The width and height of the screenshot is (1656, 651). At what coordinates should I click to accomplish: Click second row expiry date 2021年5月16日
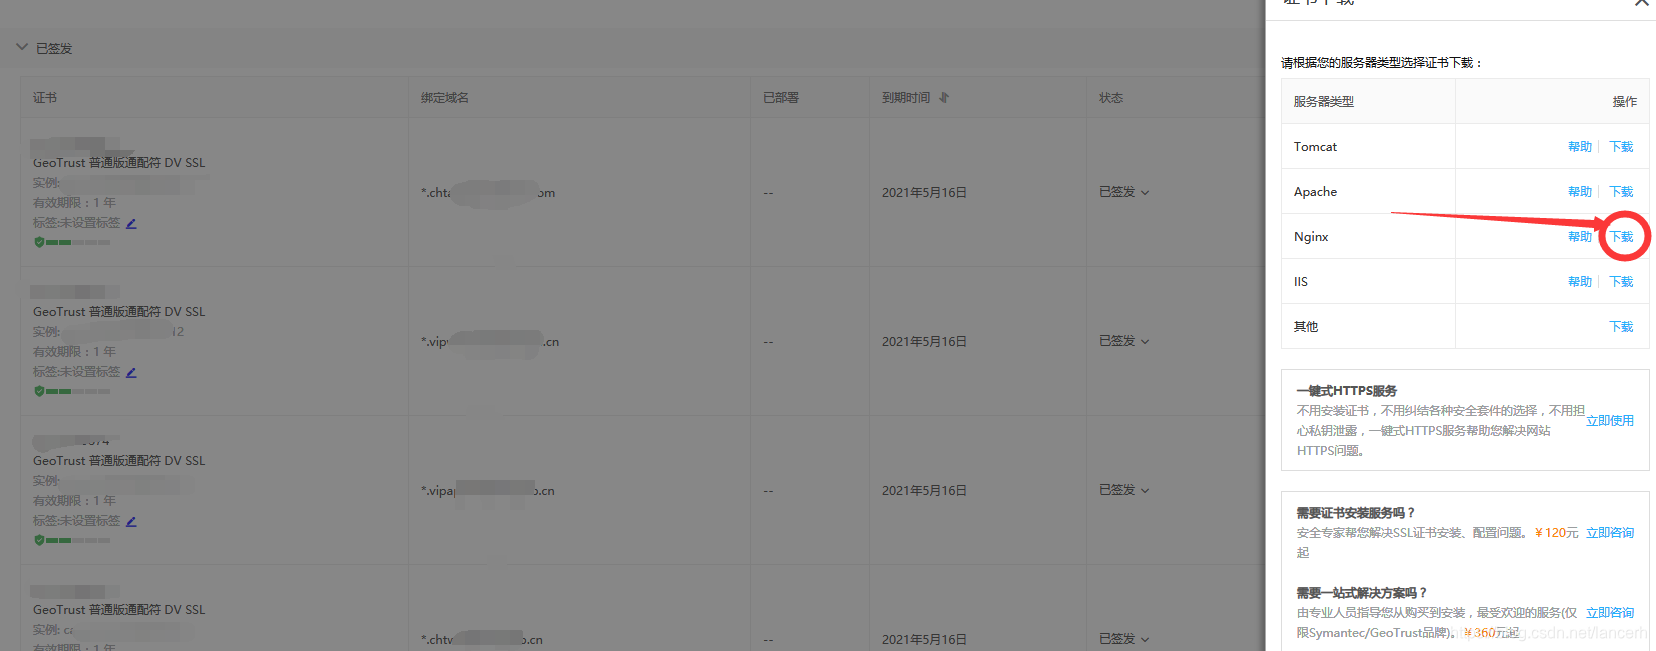click(x=924, y=342)
